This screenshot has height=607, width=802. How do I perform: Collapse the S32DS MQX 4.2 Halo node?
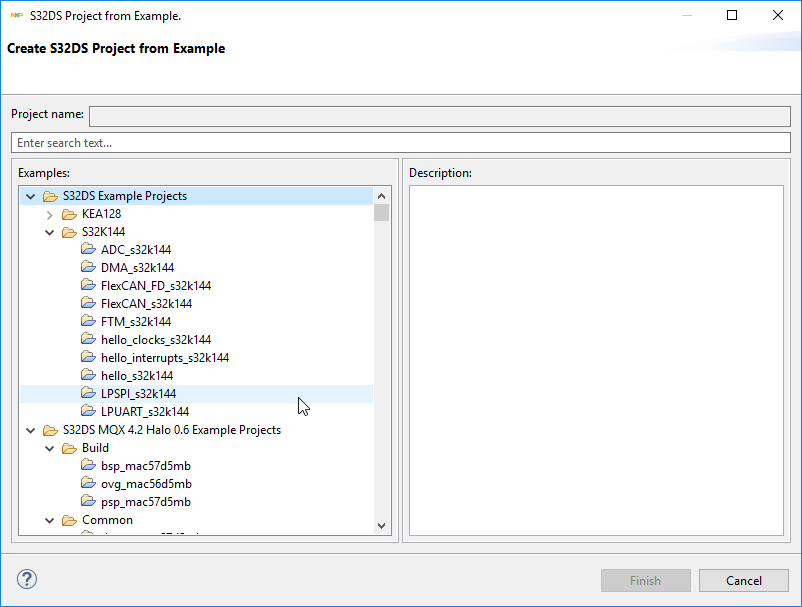pos(31,431)
